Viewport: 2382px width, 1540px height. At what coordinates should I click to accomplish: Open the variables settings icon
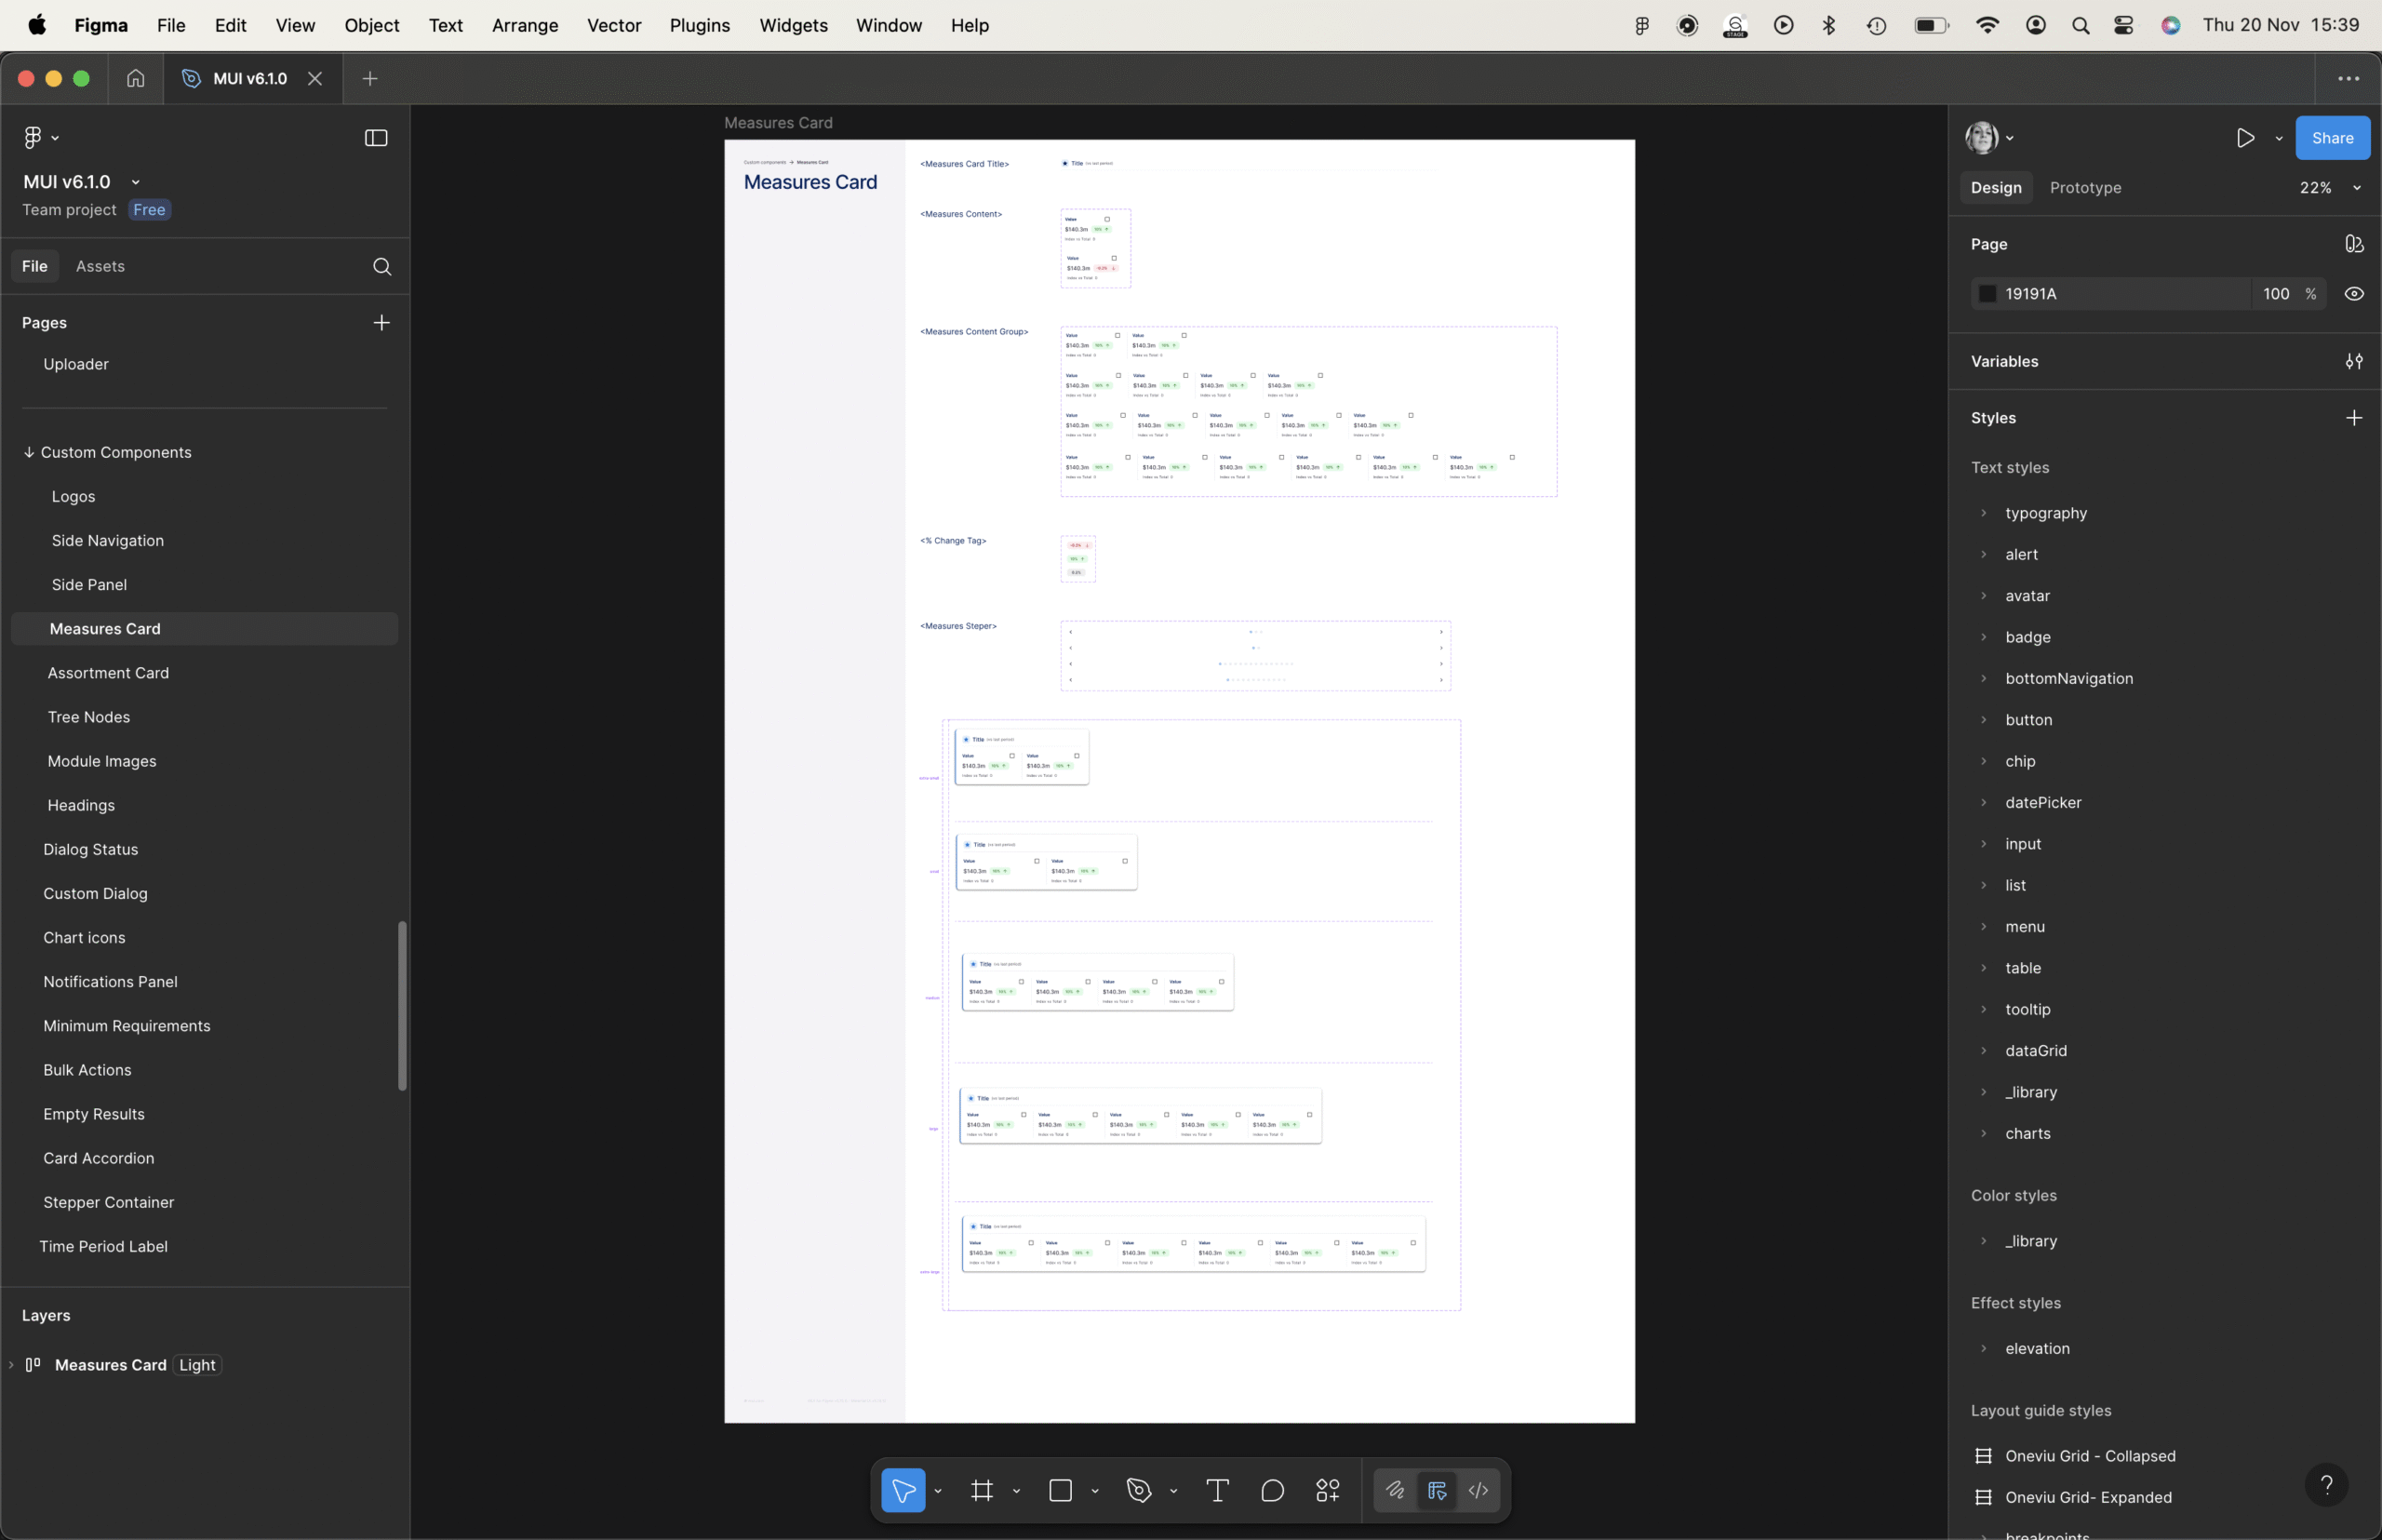coord(2354,361)
